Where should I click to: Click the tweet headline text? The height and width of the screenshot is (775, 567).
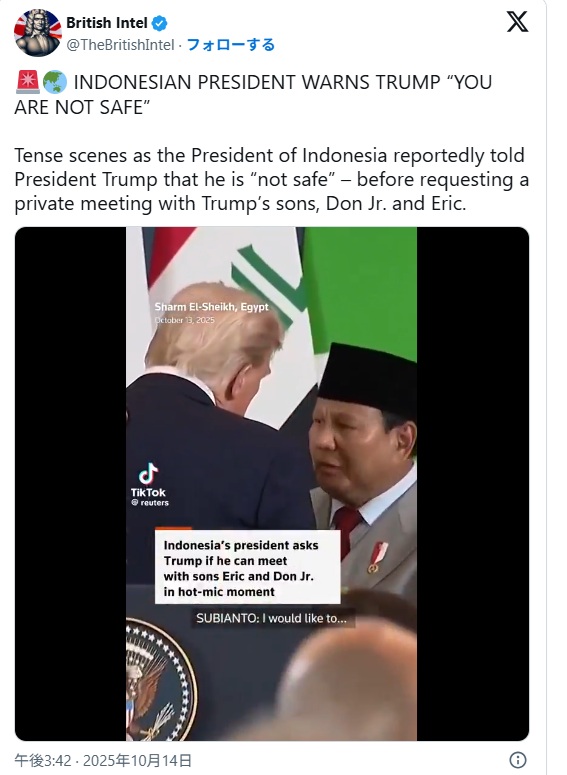coord(253,94)
